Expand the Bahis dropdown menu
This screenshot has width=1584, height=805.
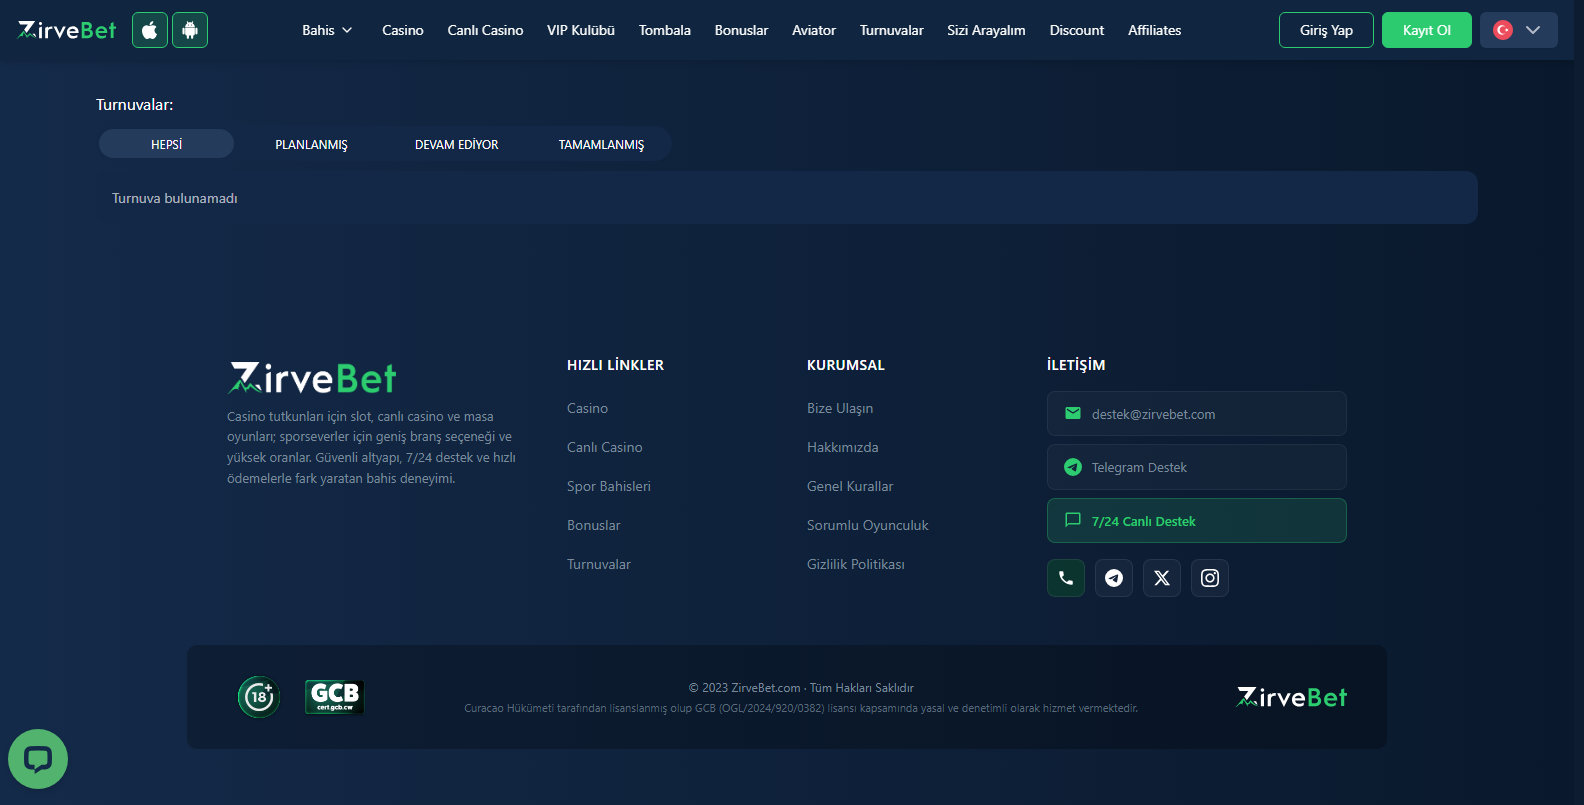click(327, 30)
